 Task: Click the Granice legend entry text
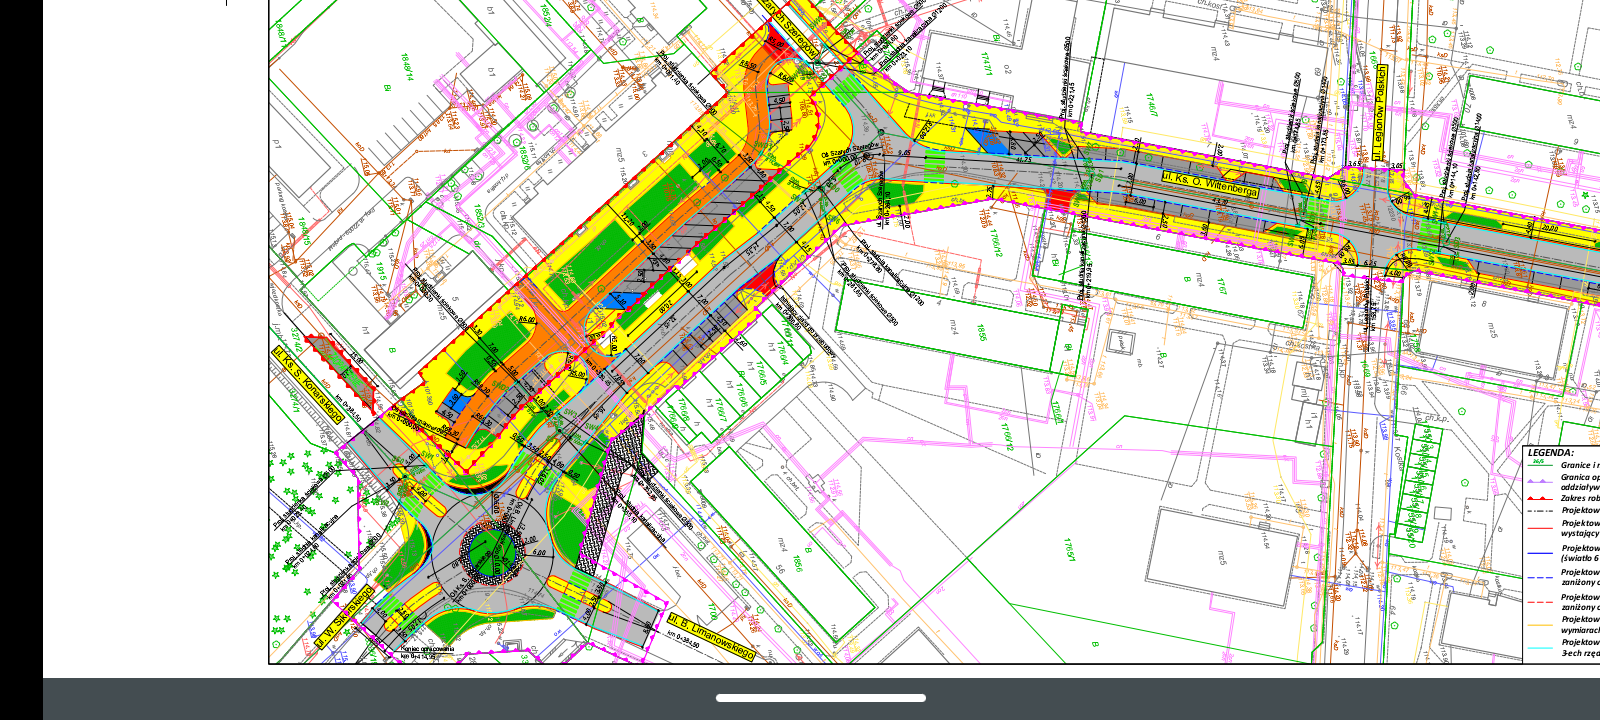tap(1580, 466)
